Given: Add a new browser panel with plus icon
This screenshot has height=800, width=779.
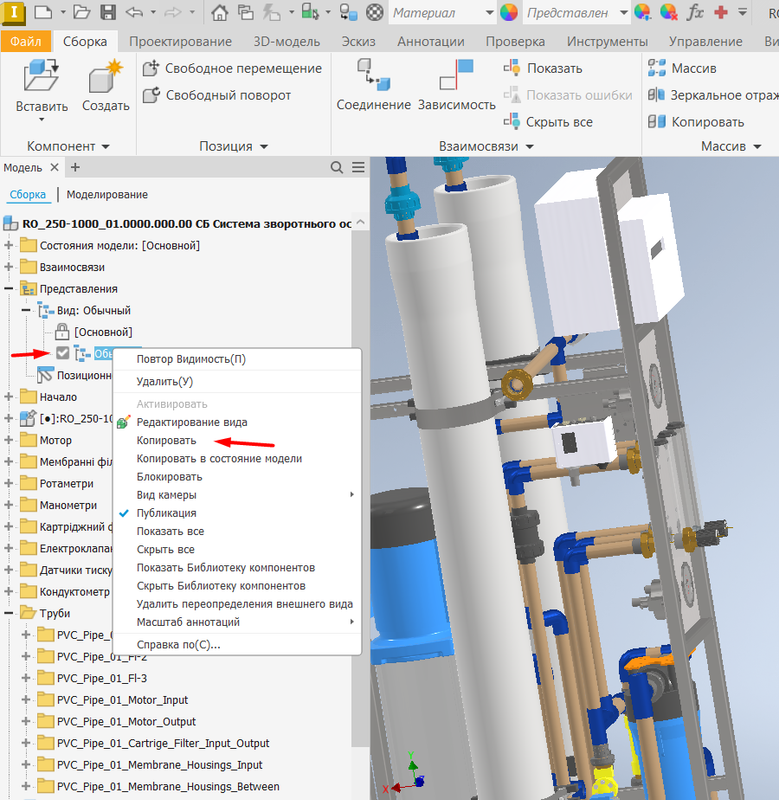Looking at the screenshot, I should (75, 167).
